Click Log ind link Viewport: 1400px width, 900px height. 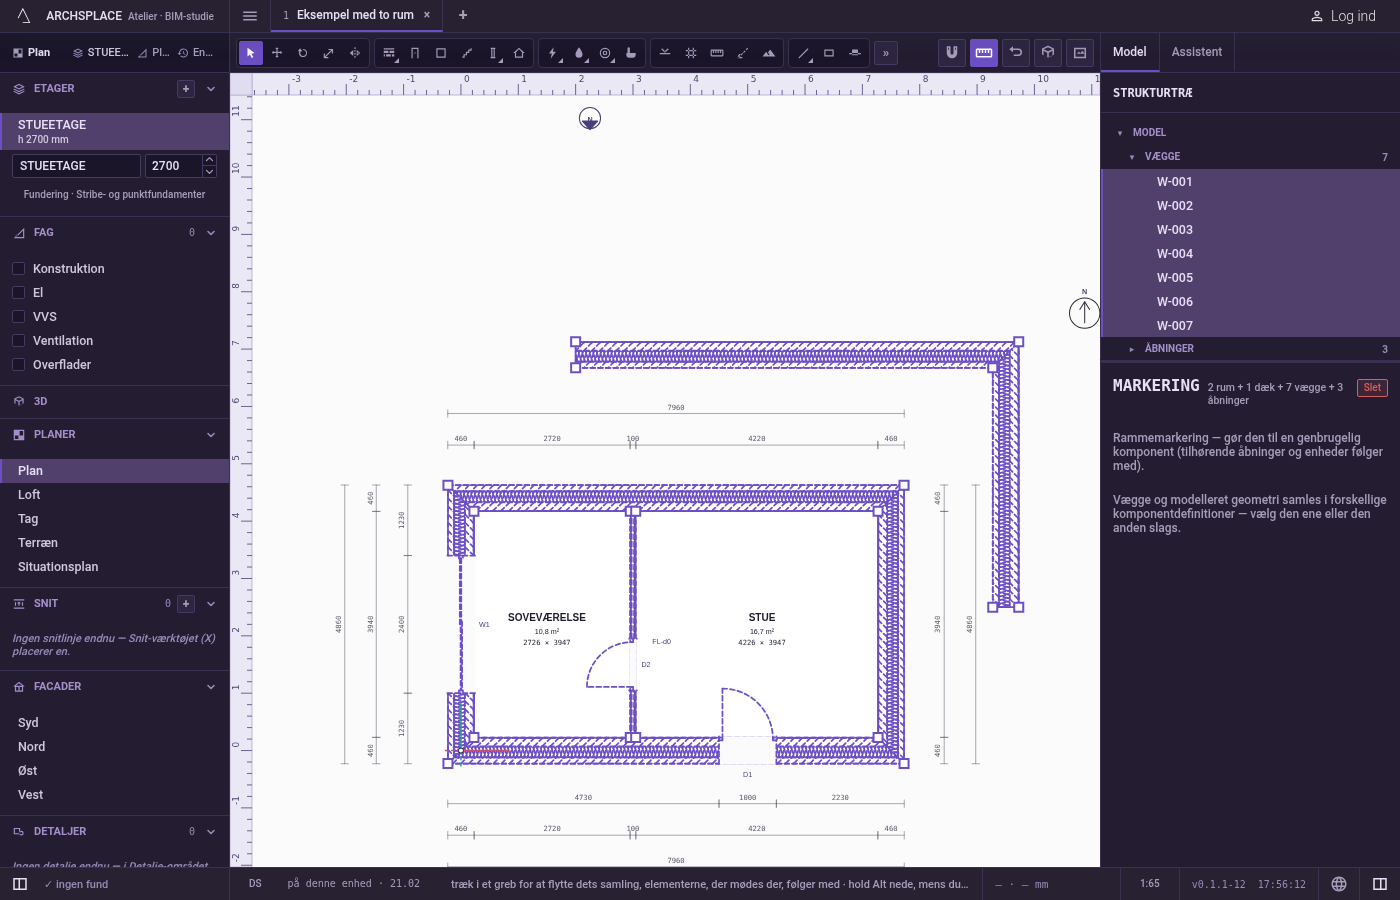click(1343, 16)
